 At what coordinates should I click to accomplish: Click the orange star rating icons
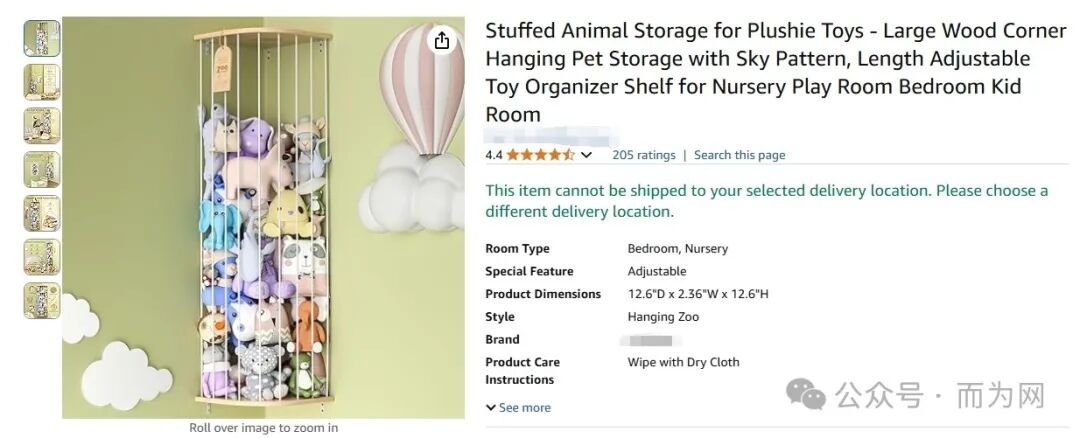540,155
